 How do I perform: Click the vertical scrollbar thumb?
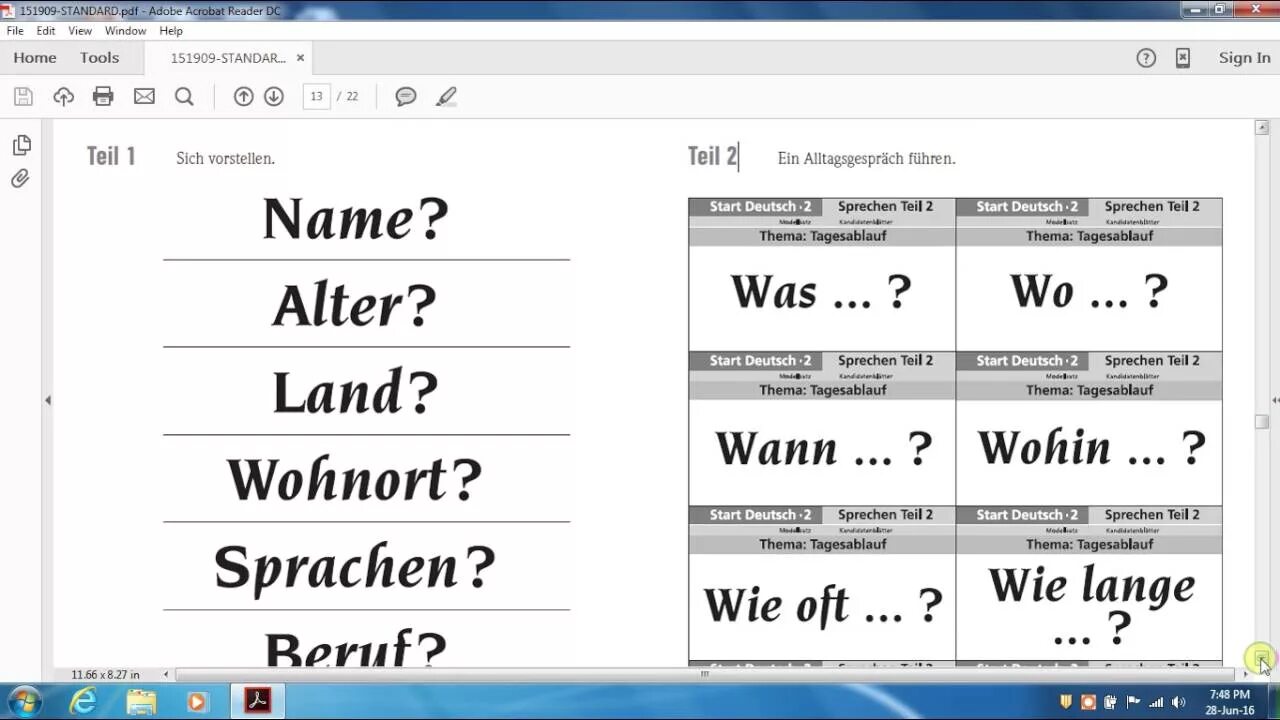(1262, 422)
